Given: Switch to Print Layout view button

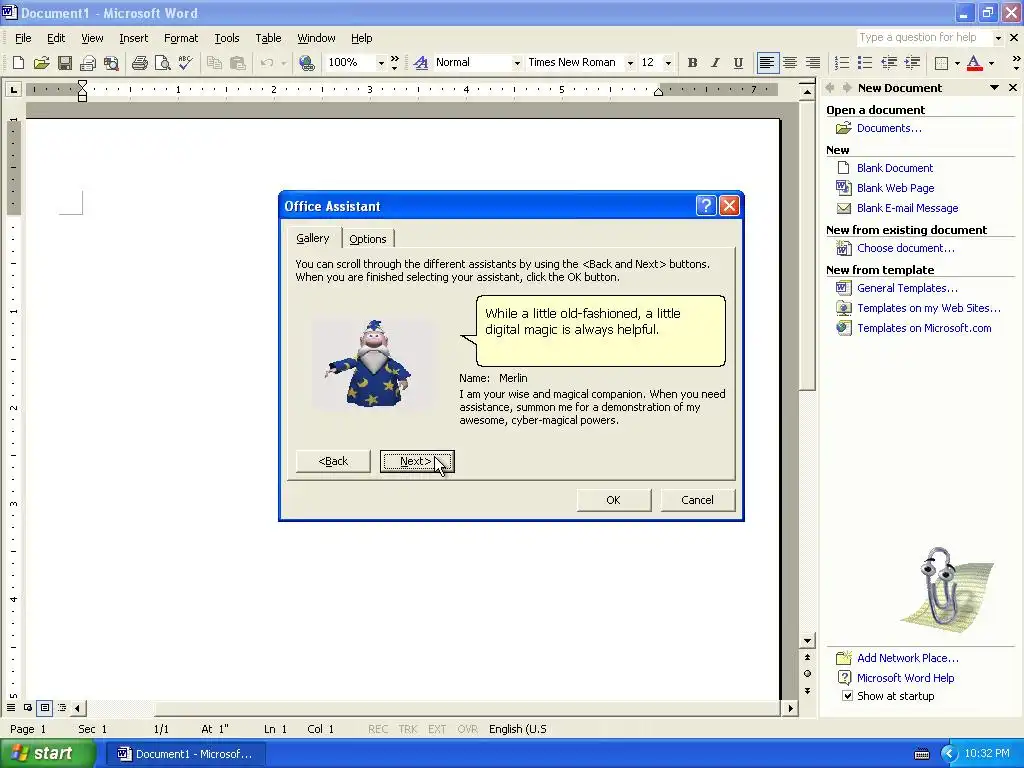Looking at the screenshot, I should click(44, 707).
